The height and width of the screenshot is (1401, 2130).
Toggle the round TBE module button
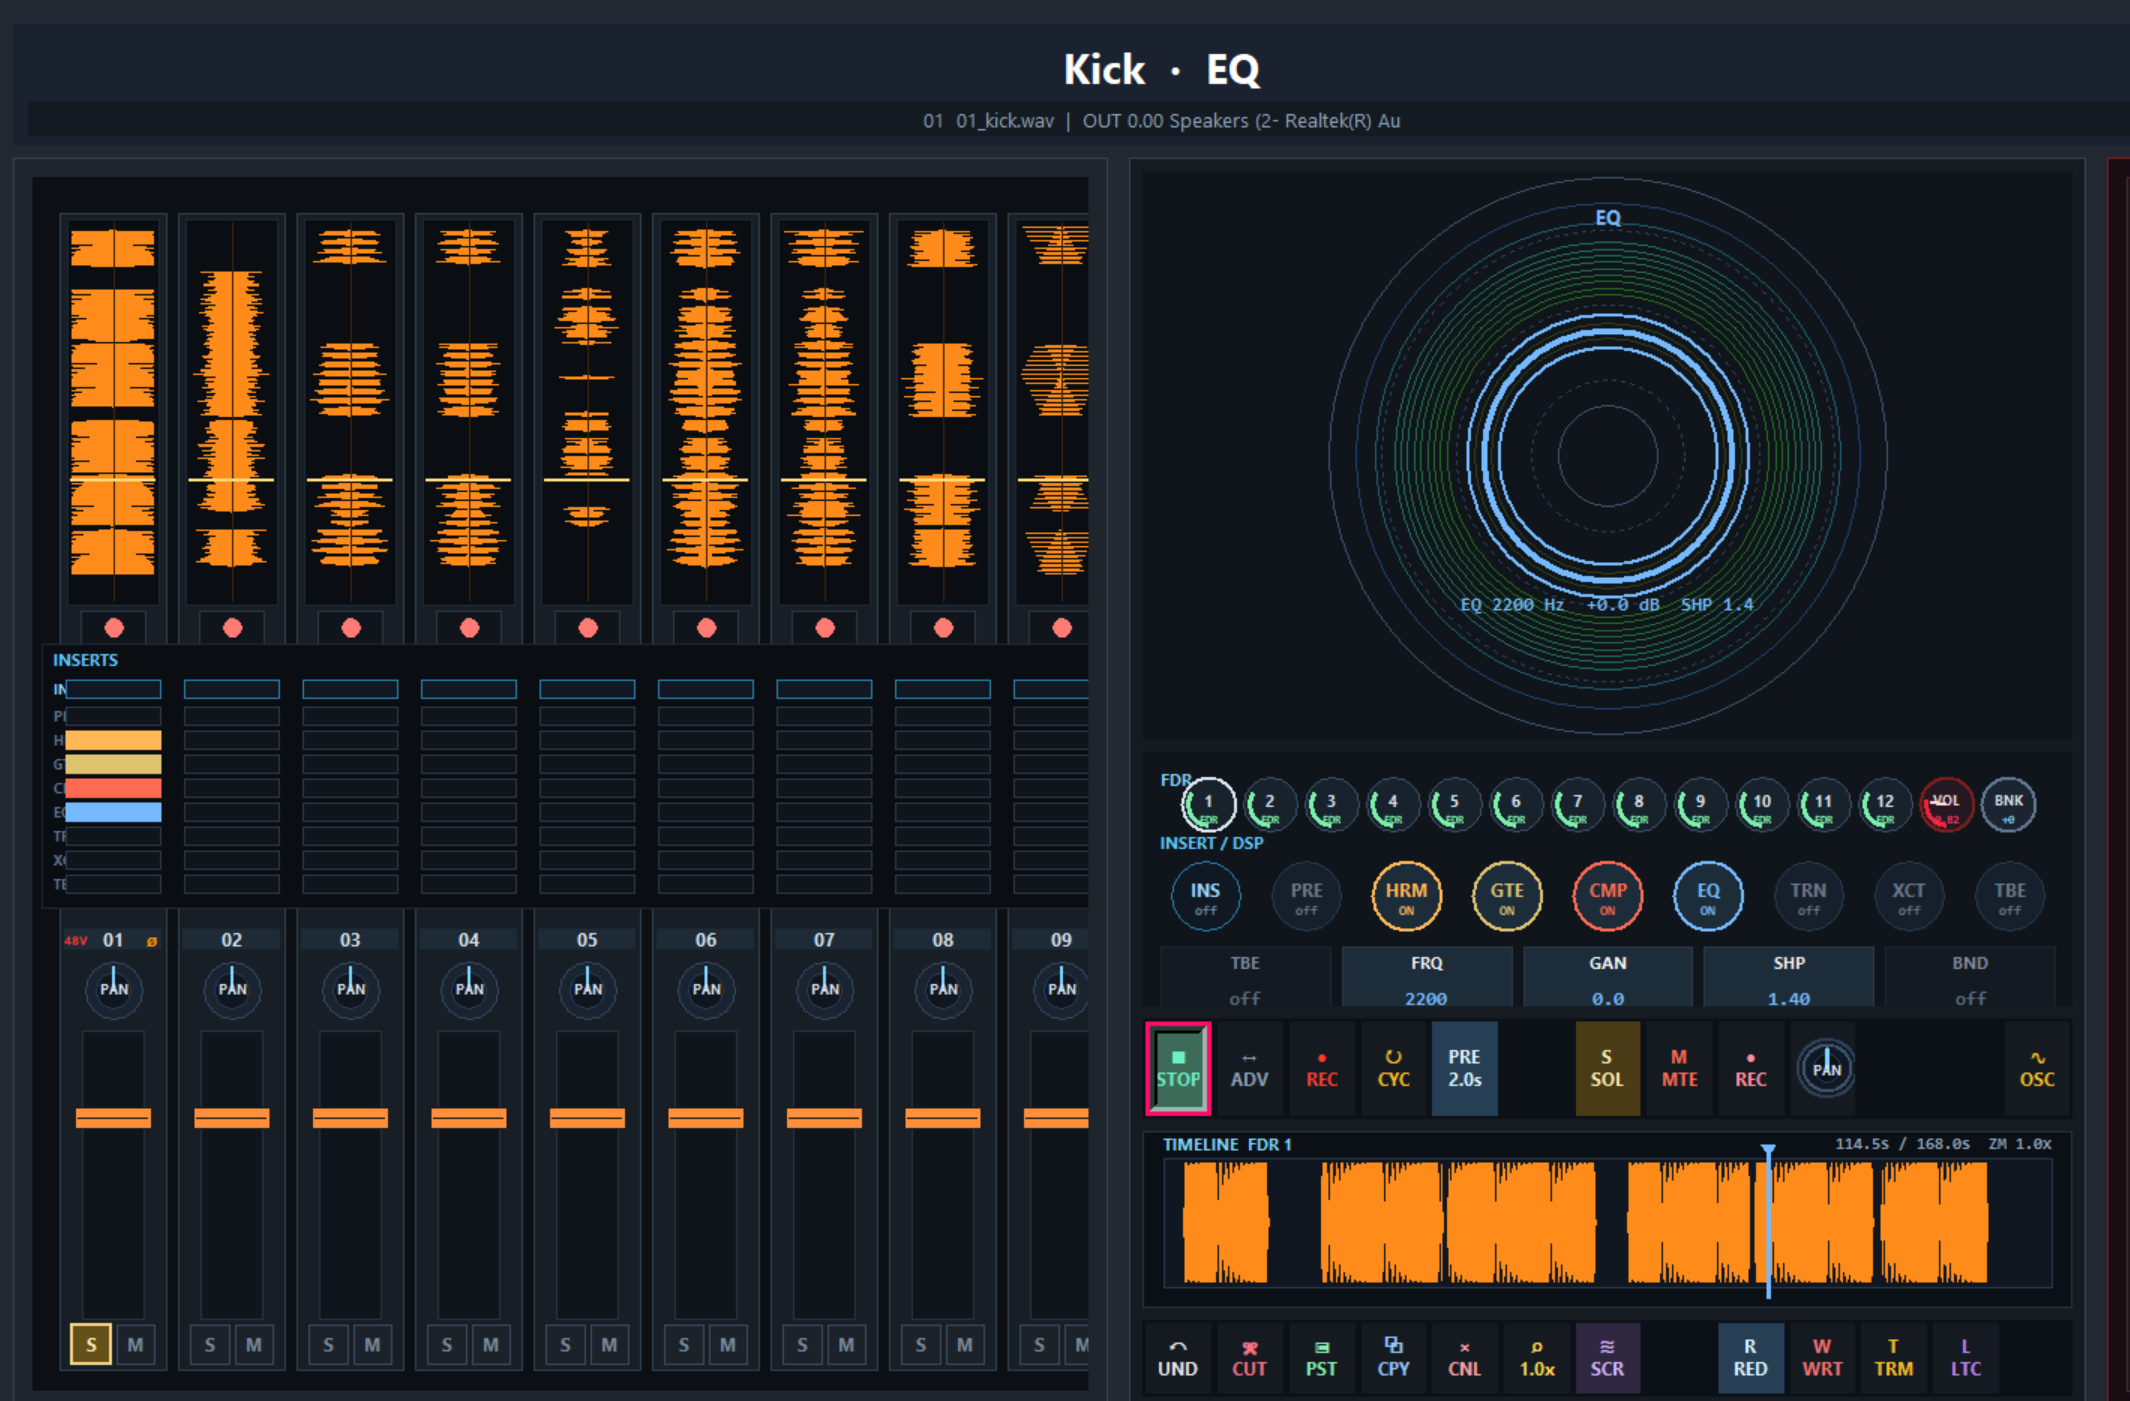tap(2009, 896)
